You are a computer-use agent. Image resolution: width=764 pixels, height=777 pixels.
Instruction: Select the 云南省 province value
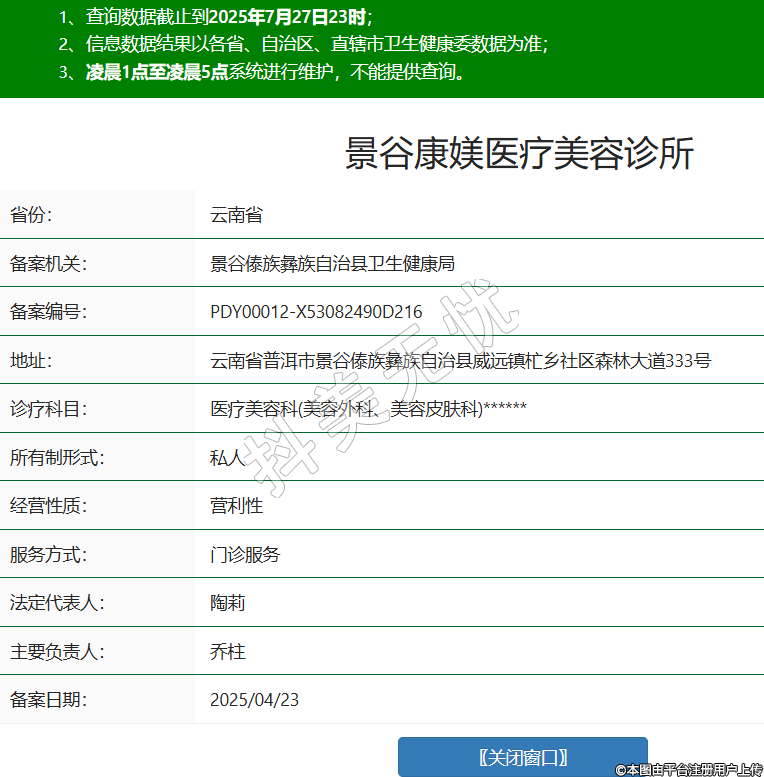(236, 215)
